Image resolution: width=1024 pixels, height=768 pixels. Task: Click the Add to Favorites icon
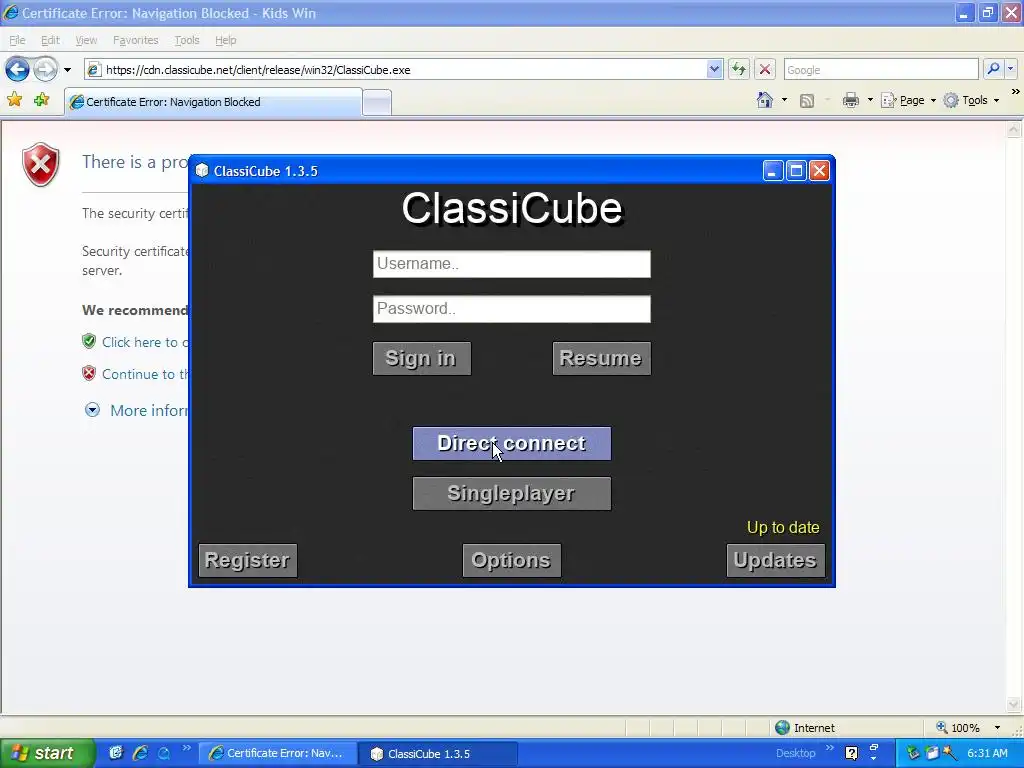pos(42,100)
